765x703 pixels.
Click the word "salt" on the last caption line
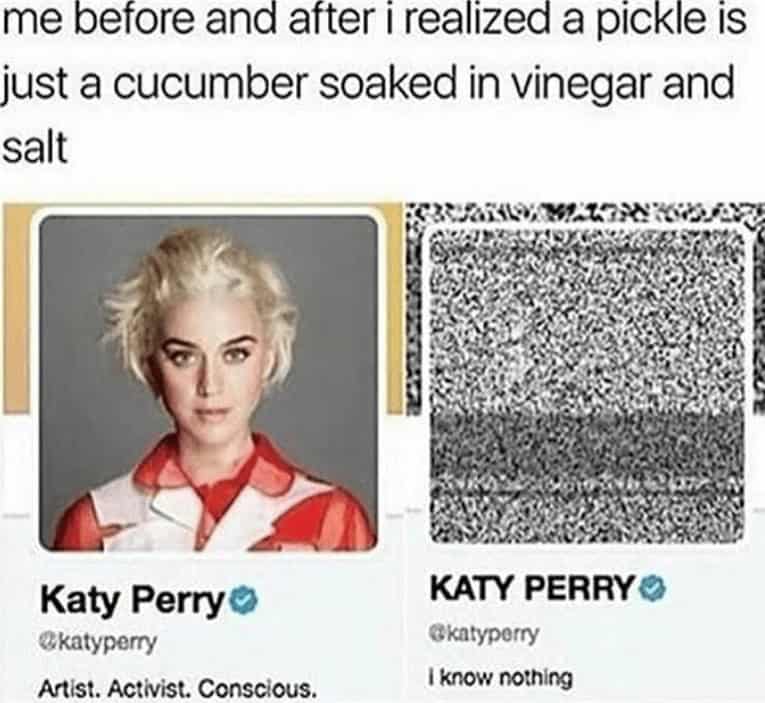[34, 148]
